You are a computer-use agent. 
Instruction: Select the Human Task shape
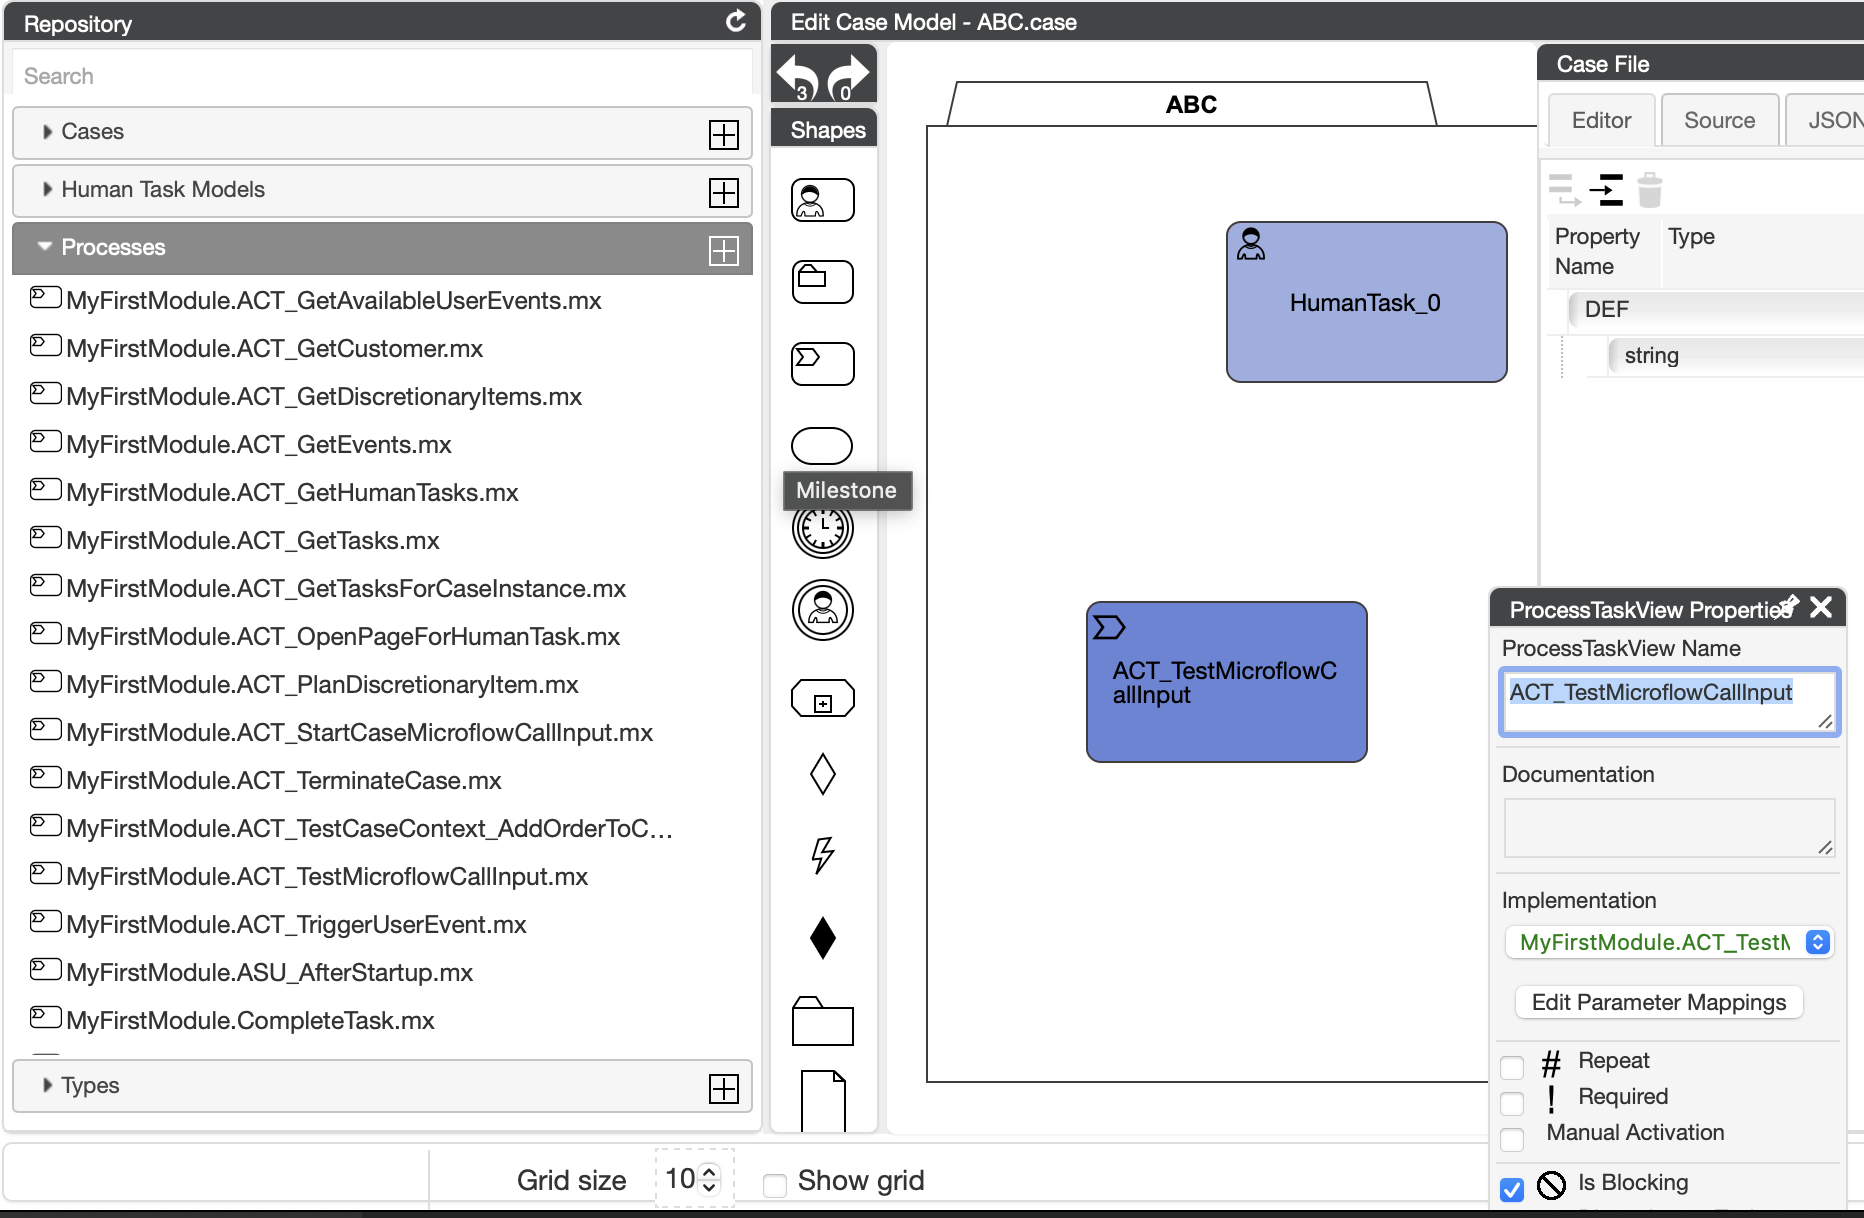pos(822,200)
